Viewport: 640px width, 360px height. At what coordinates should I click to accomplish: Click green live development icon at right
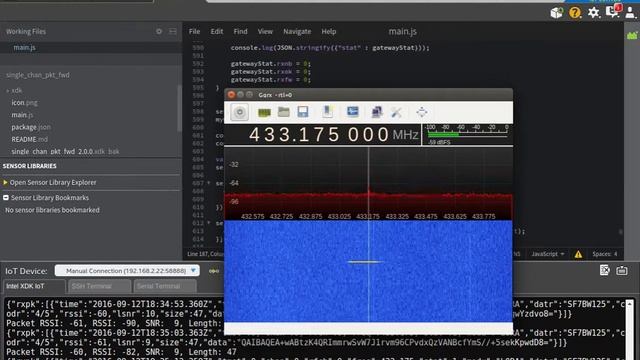point(632,36)
